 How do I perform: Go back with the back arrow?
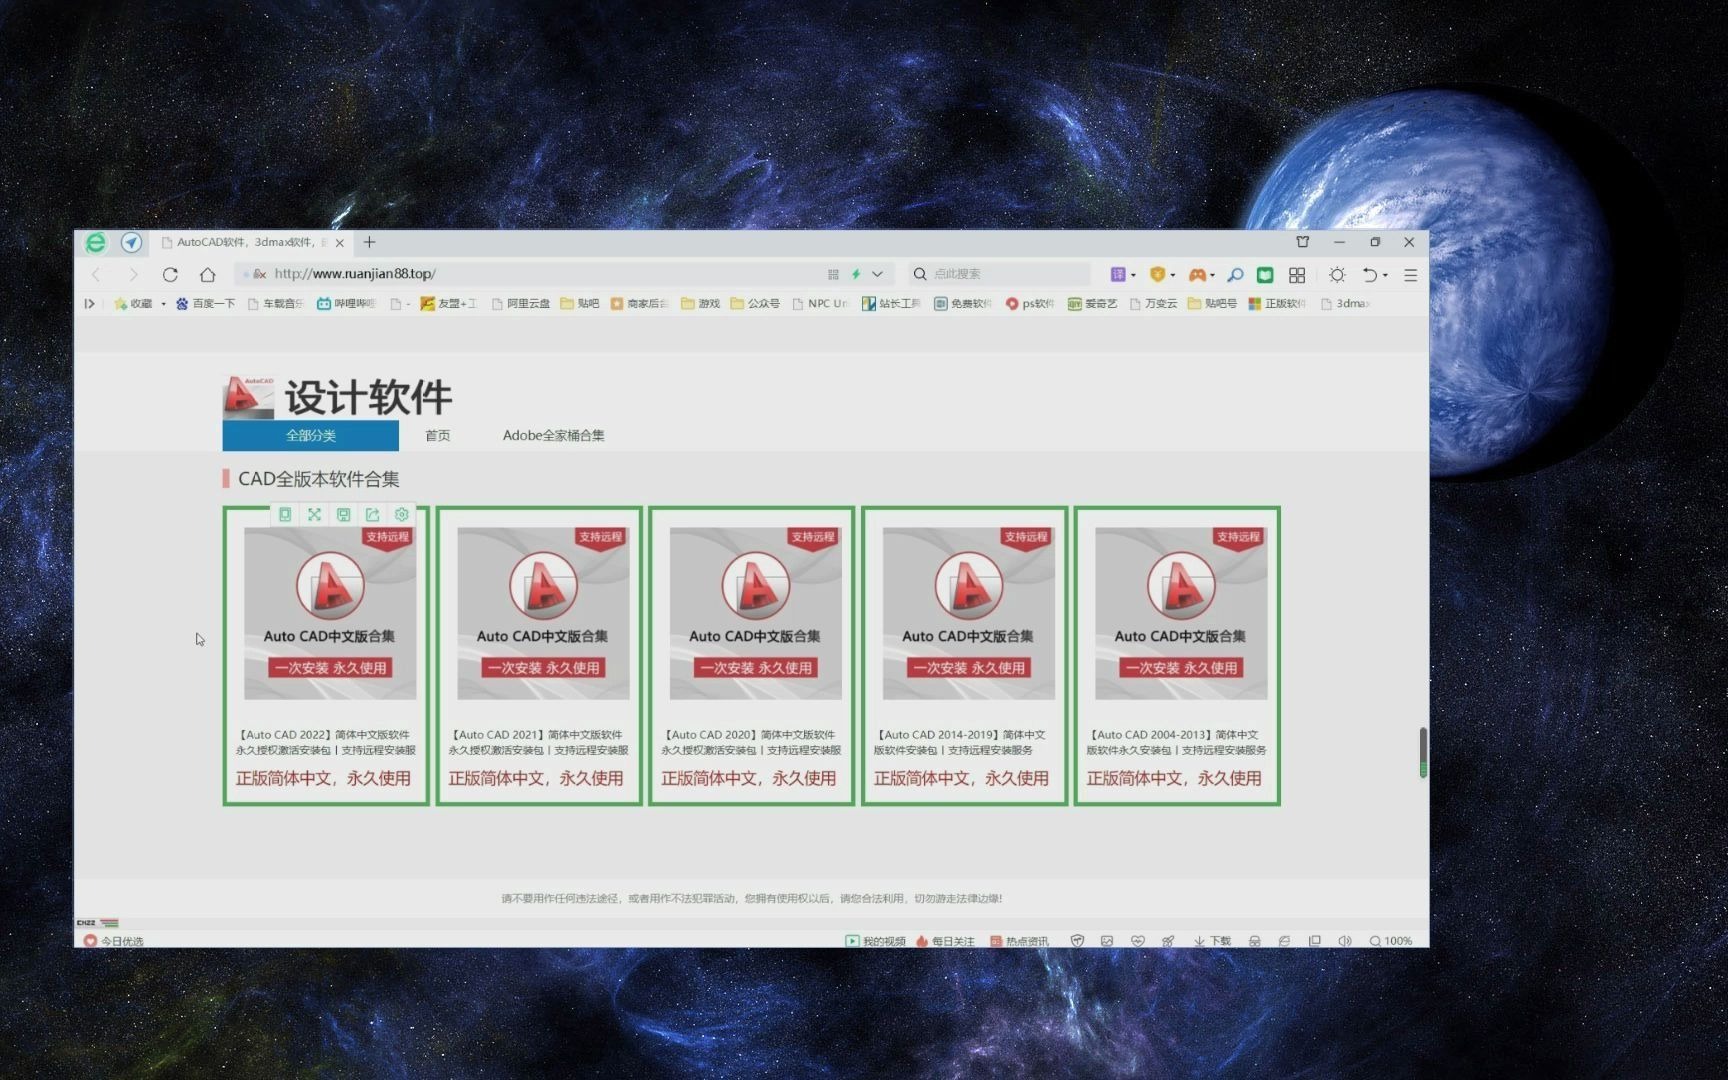tap(97, 274)
